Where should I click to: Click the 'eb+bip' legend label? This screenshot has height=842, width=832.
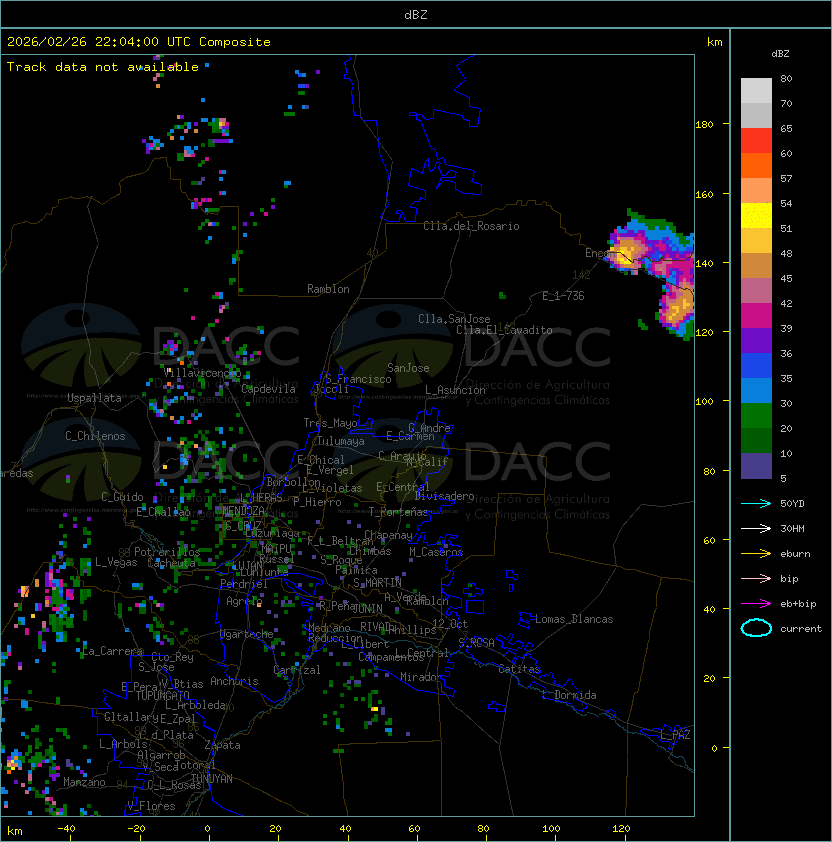pos(798,604)
